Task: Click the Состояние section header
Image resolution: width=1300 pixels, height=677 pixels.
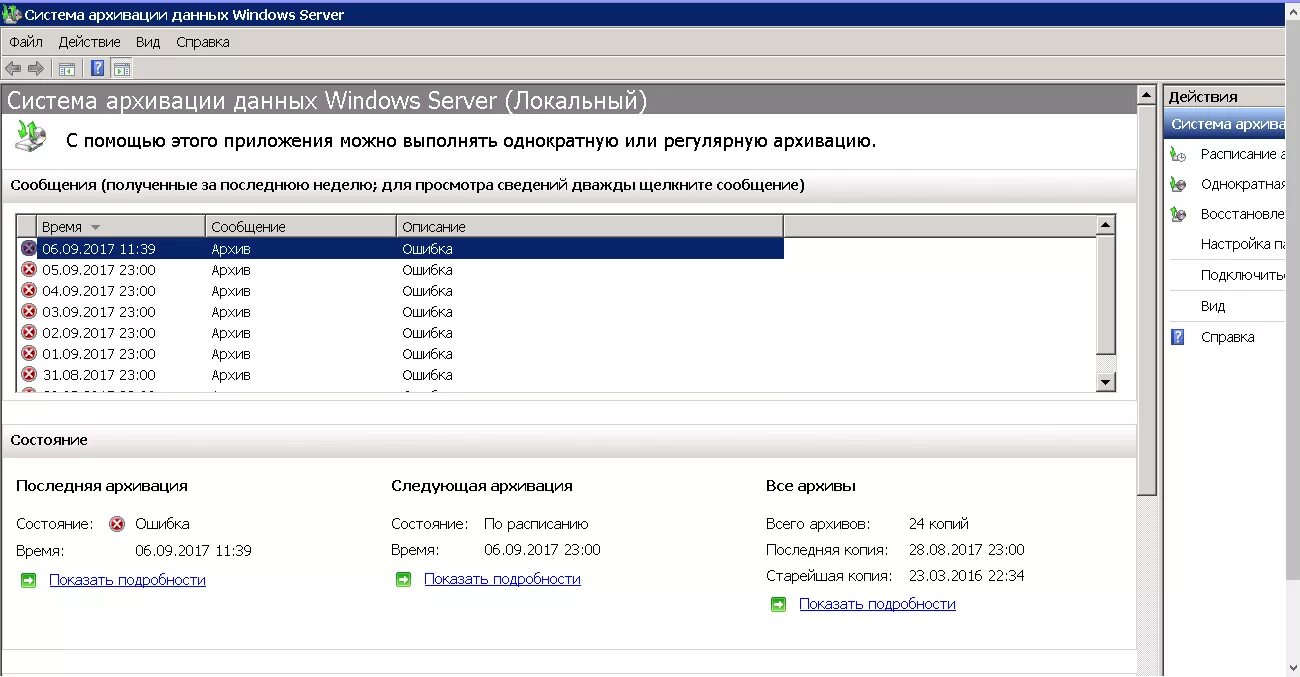Action: coord(569,440)
